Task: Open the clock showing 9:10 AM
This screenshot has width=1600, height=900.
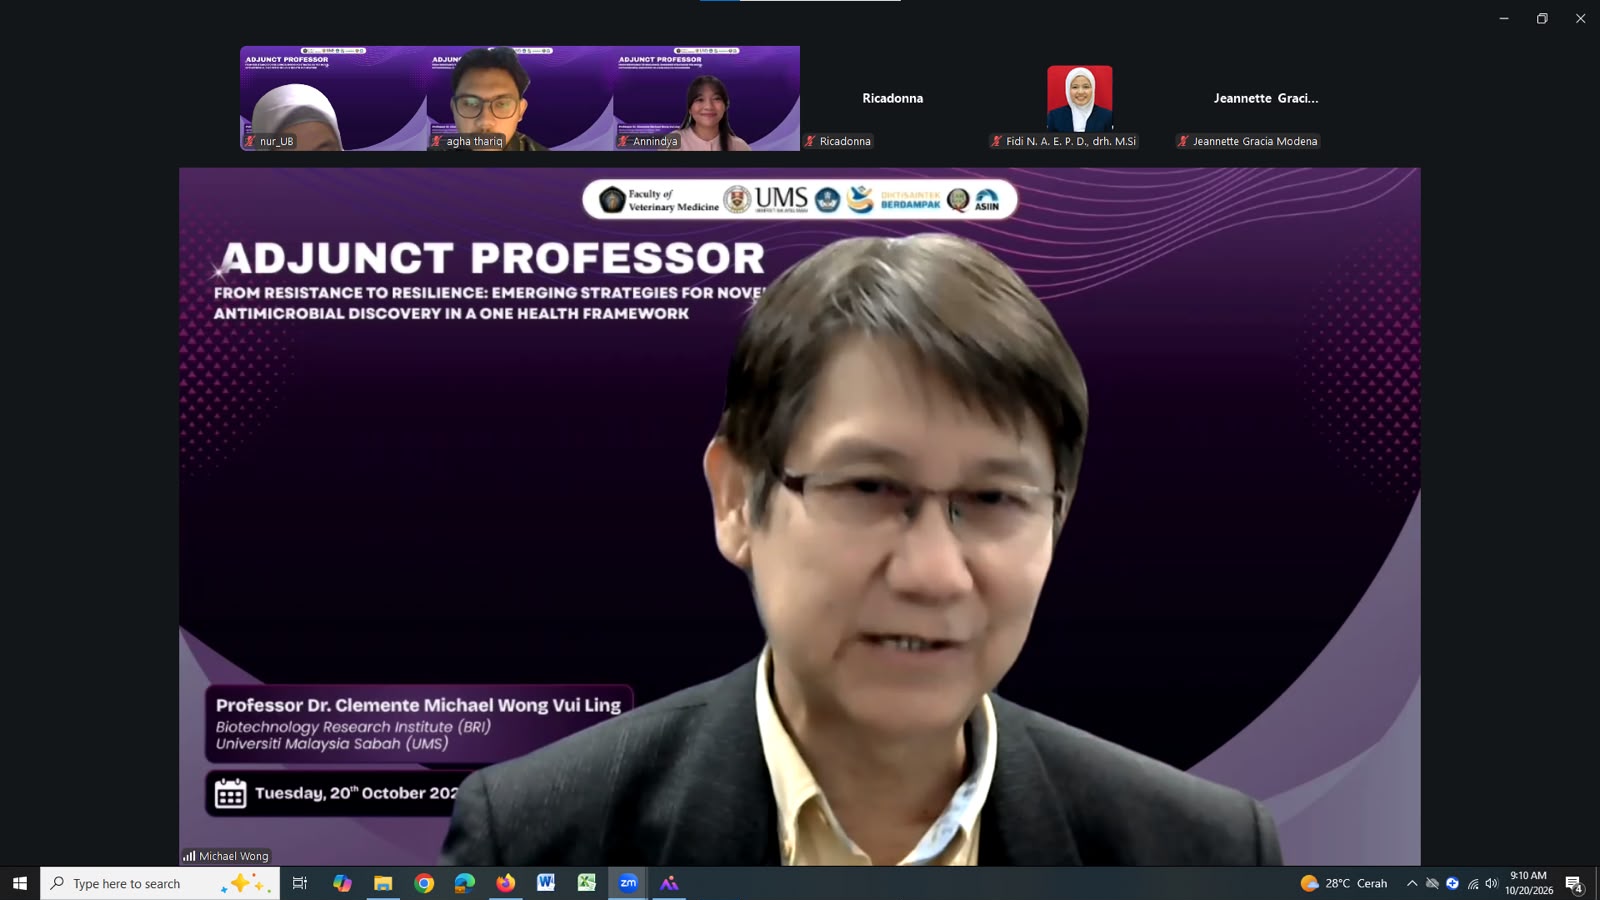Action: click(x=1529, y=883)
